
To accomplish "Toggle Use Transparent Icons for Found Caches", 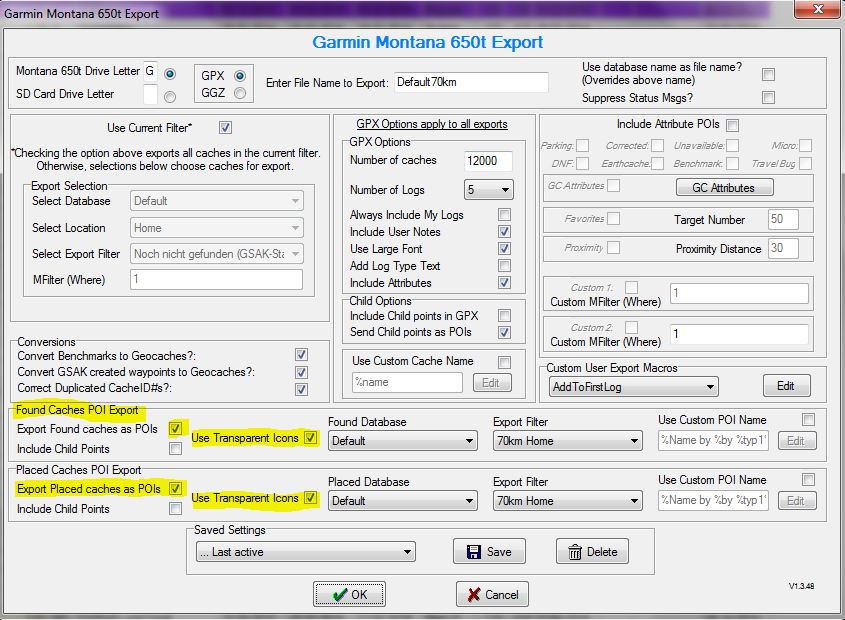I will click(310, 438).
